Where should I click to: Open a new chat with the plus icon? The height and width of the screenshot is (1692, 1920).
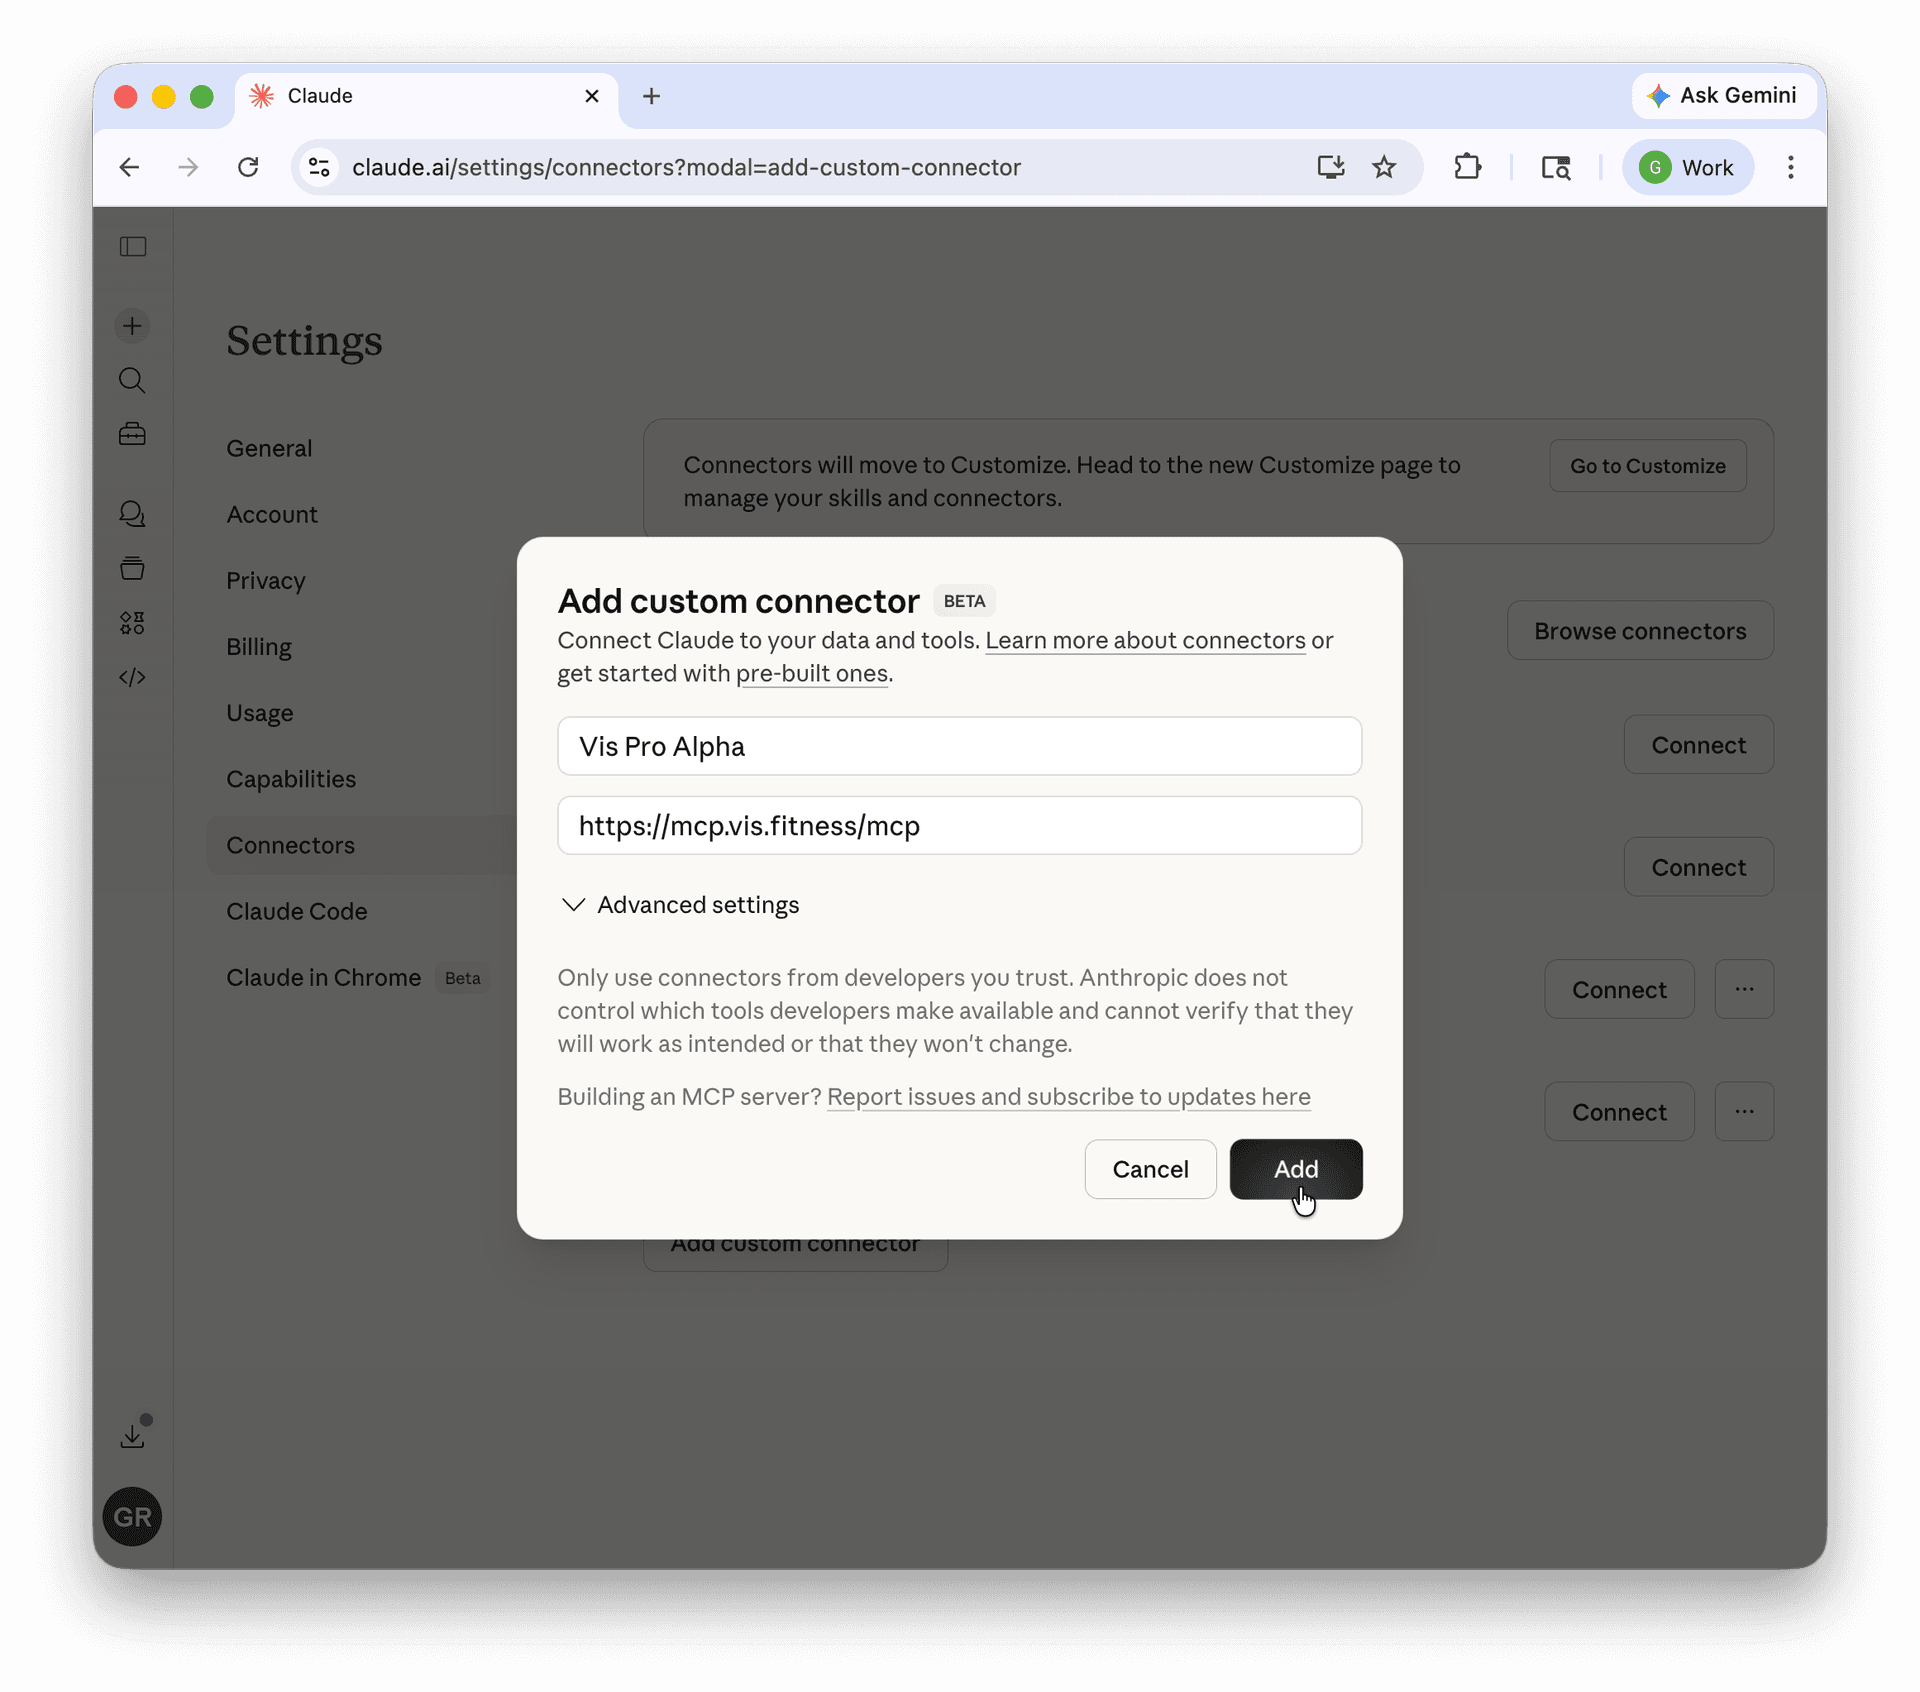(132, 325)
